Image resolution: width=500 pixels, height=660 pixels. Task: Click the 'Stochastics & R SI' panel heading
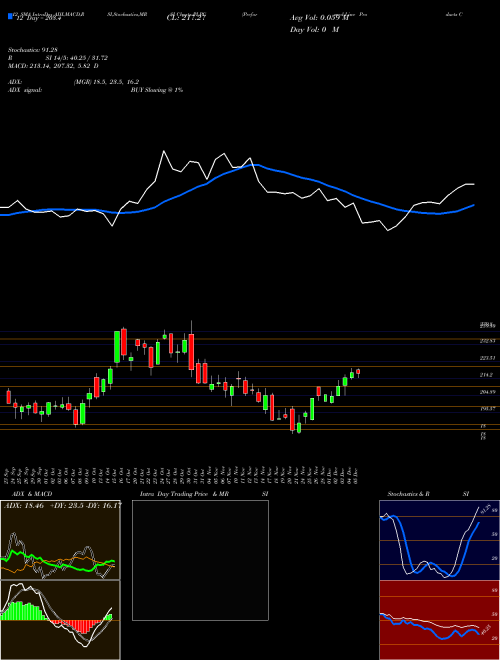pos(428,494)
